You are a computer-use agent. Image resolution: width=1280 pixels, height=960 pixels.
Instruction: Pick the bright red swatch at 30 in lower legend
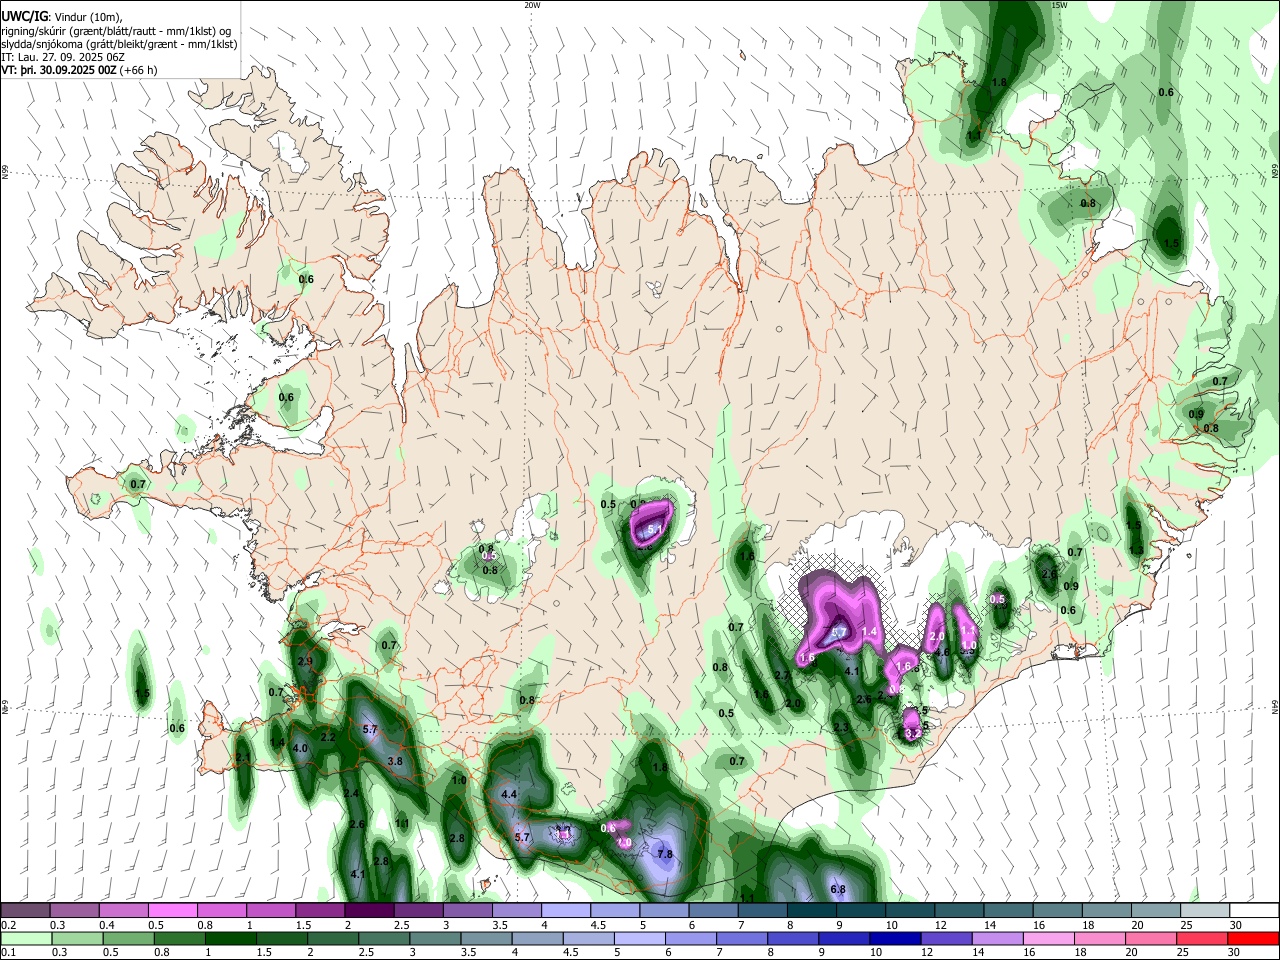coord(1253,938)
